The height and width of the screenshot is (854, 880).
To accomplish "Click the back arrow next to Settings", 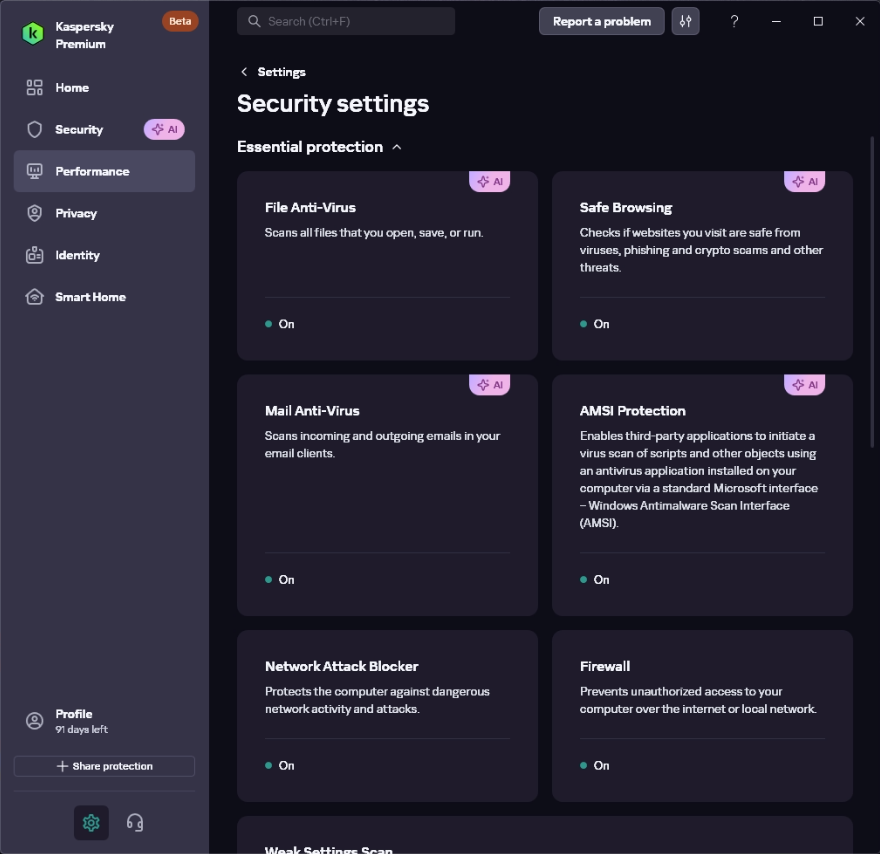I will coord(244,72).
